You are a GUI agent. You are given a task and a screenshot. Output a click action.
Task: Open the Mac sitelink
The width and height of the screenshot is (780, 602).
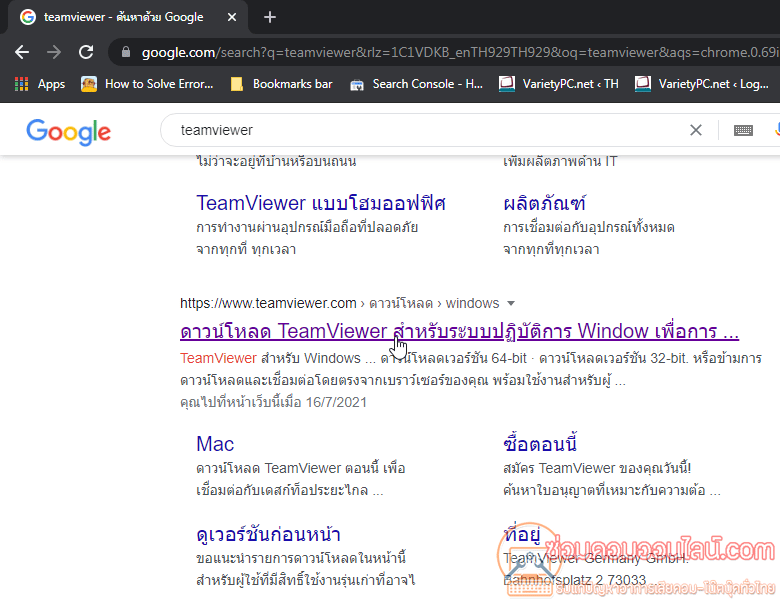[215, 444]
